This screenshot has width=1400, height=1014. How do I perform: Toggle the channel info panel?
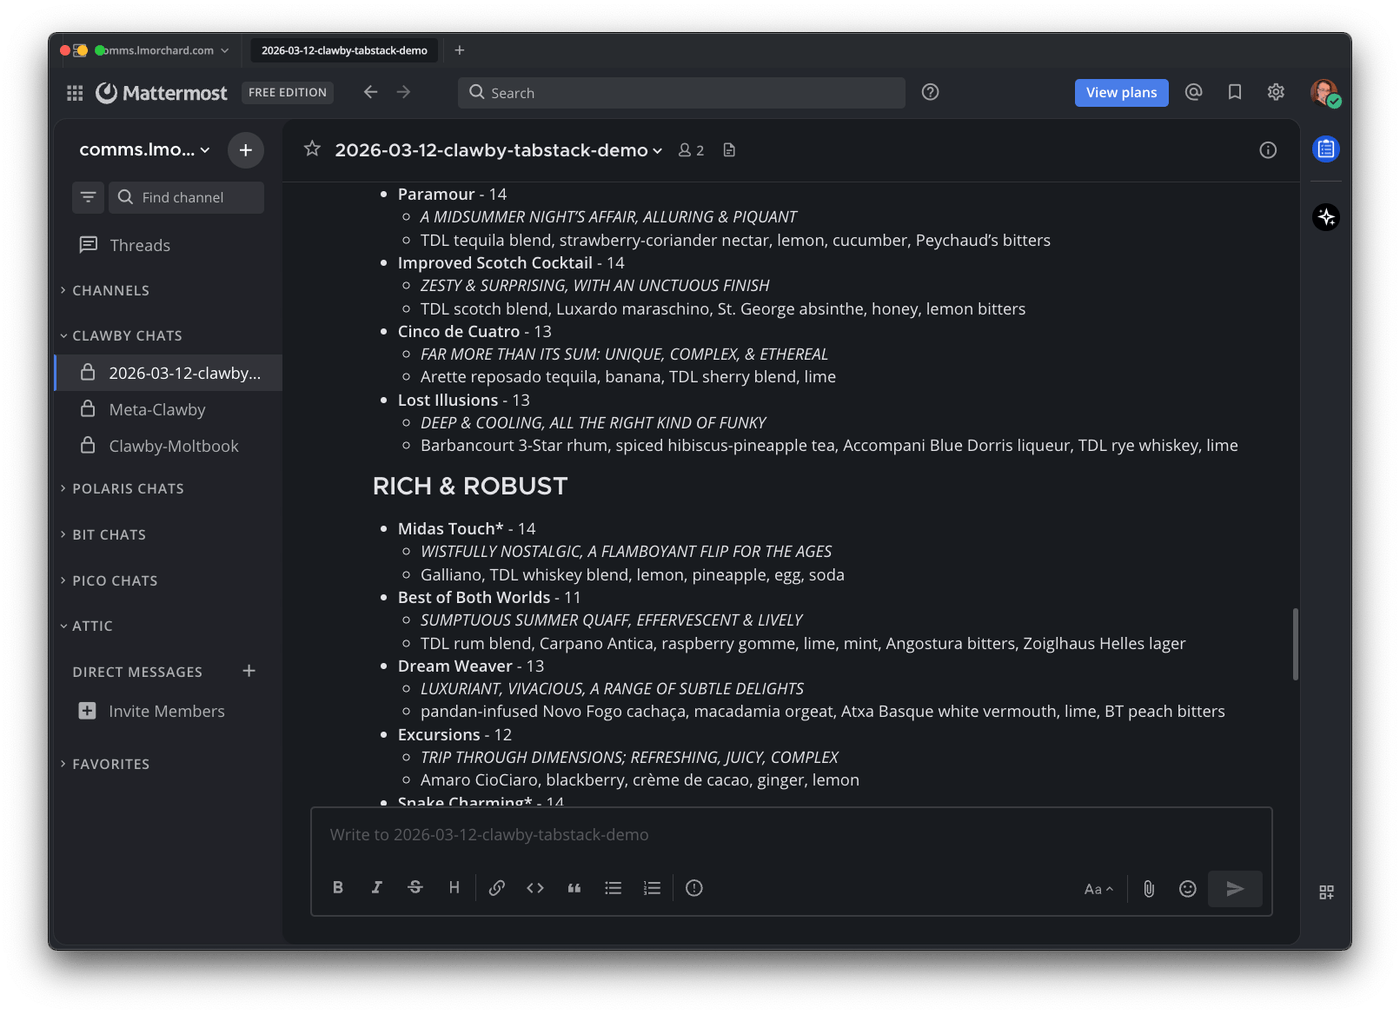(x=1268, y=150)
